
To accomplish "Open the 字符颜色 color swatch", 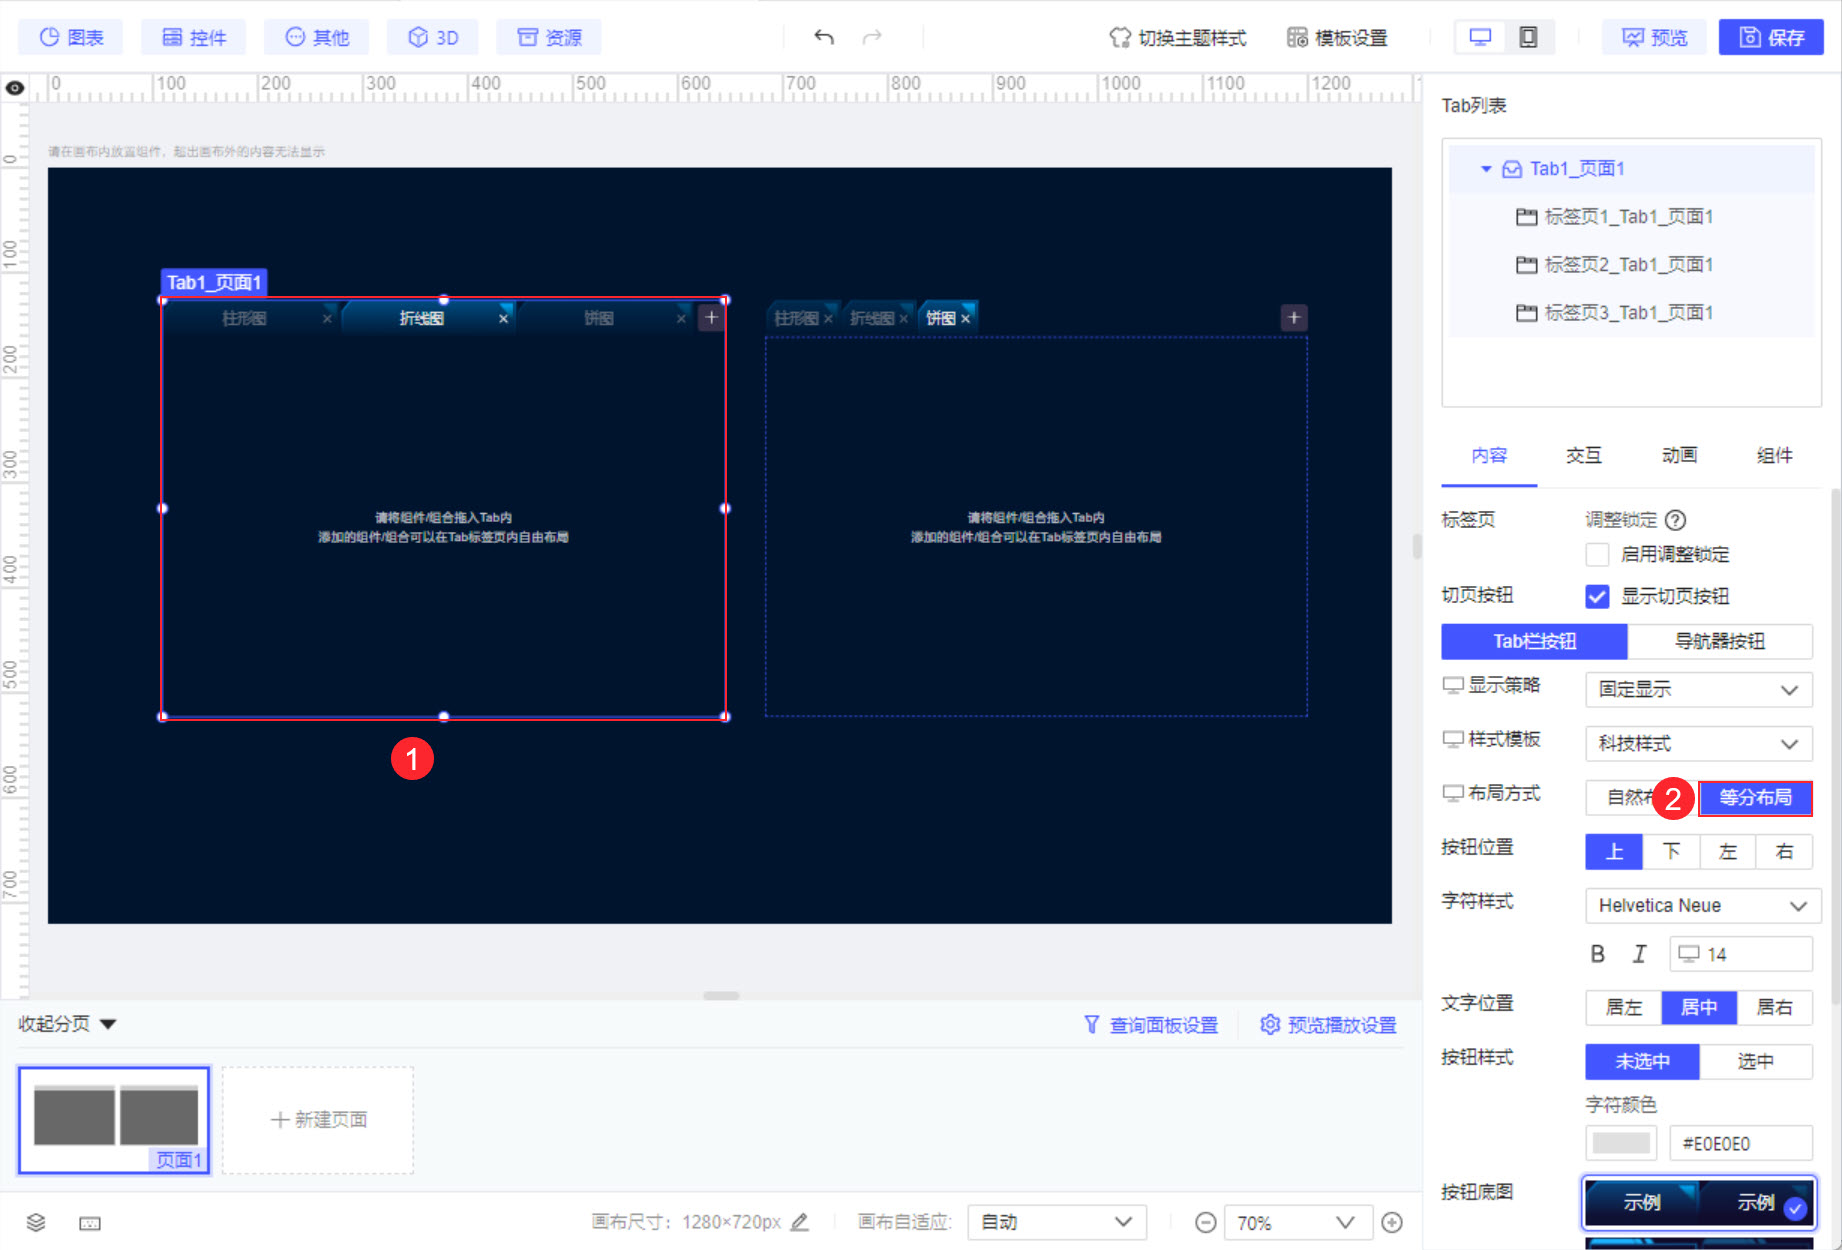I will (1621, 1143).
